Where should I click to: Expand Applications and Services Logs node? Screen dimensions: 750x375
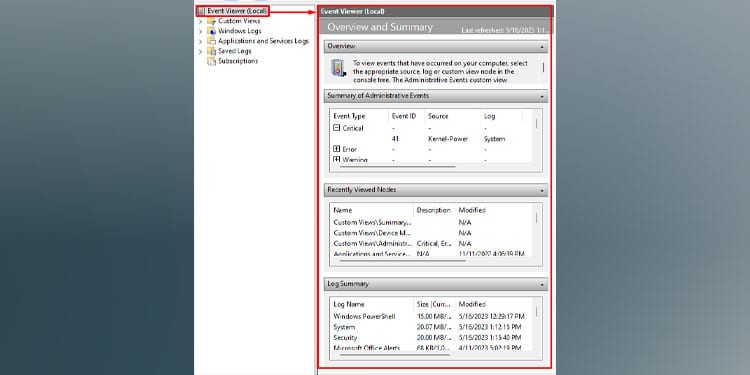click(x=200, y=42)
